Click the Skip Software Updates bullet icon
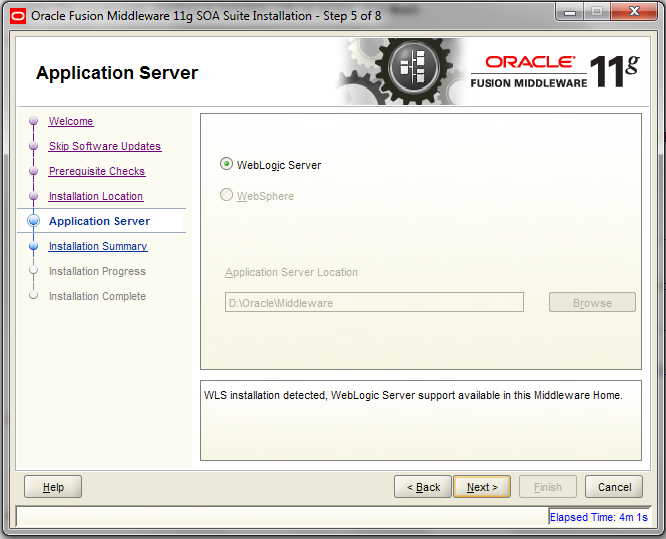The height and width of the screenshot is (539, 666). click(x=34, y=146)
